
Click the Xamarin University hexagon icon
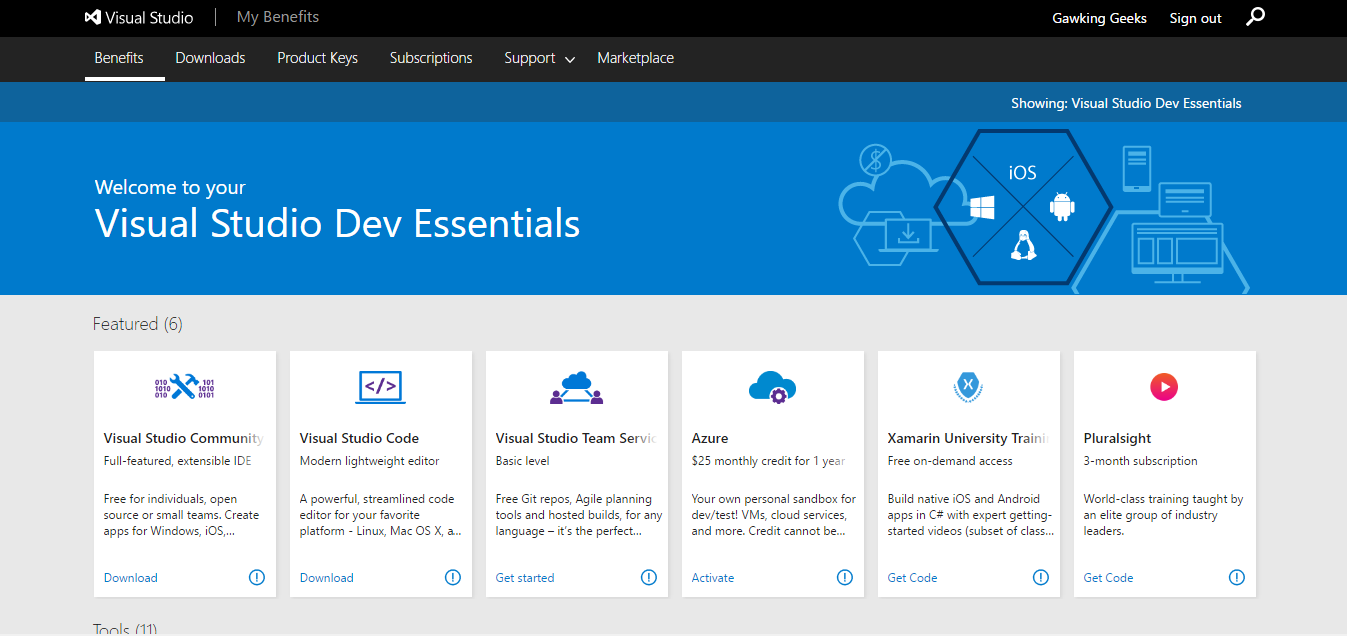(x=968, y=387)
